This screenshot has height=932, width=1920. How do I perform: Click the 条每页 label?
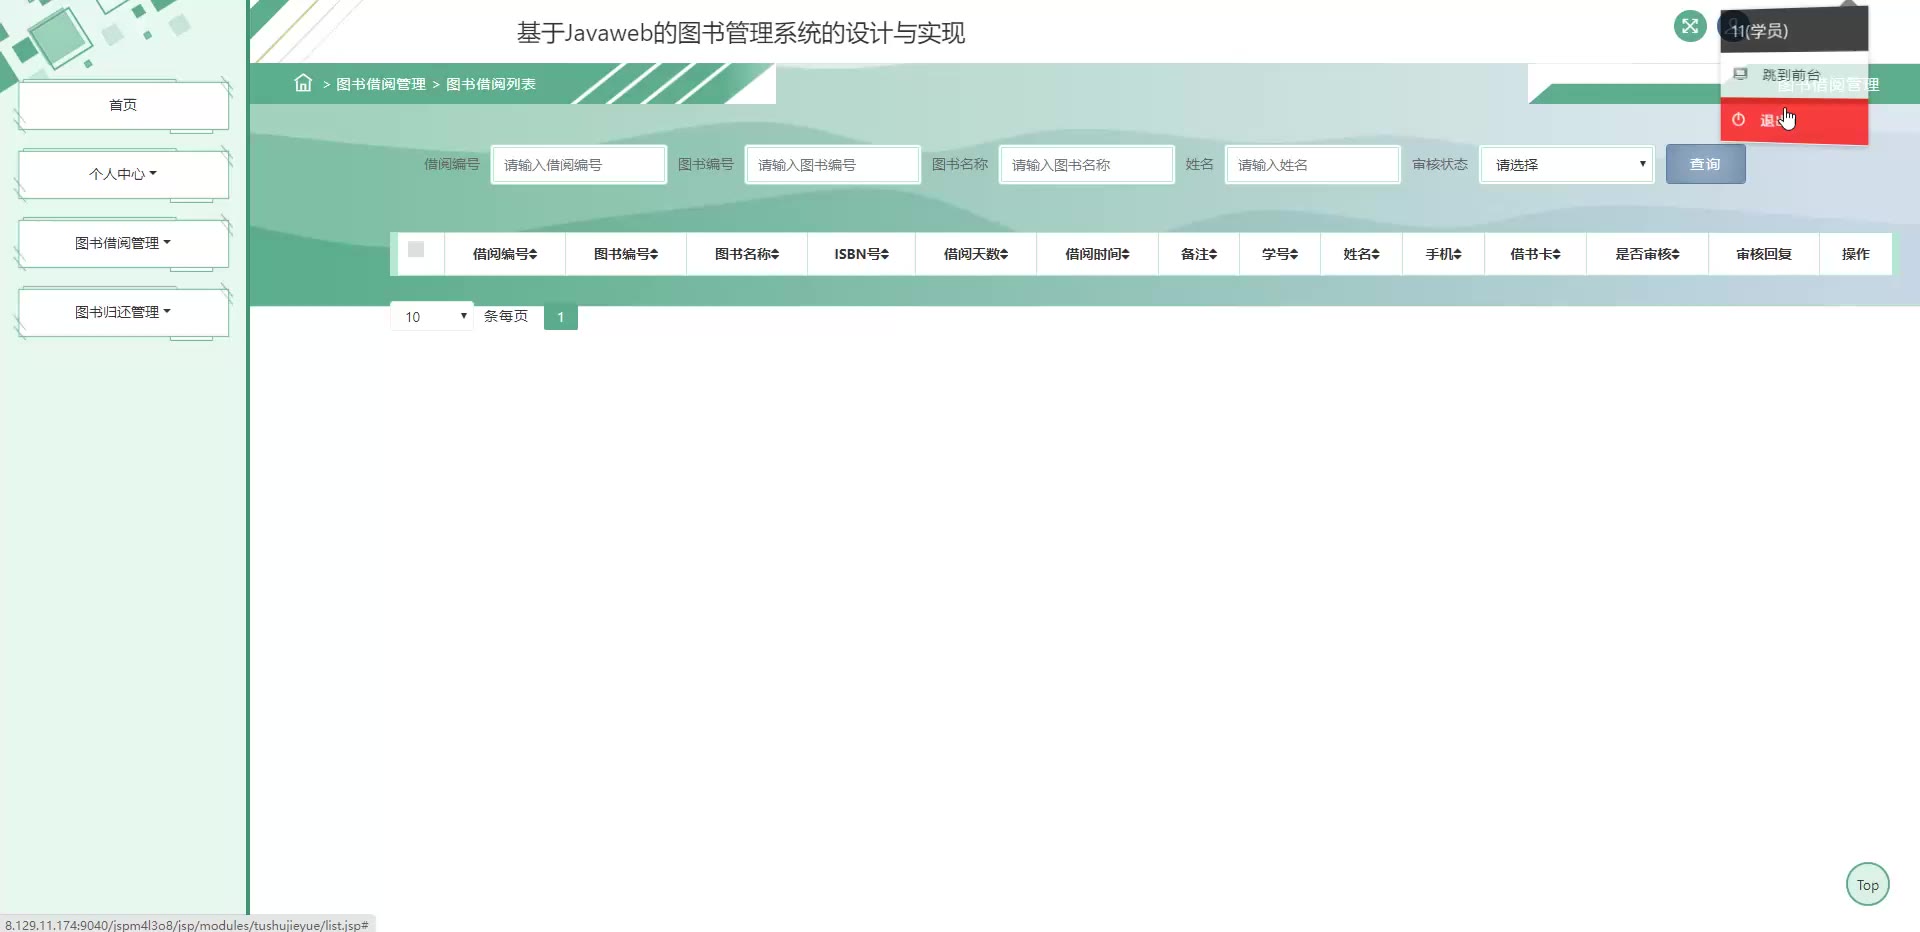(x=506, y=316)
